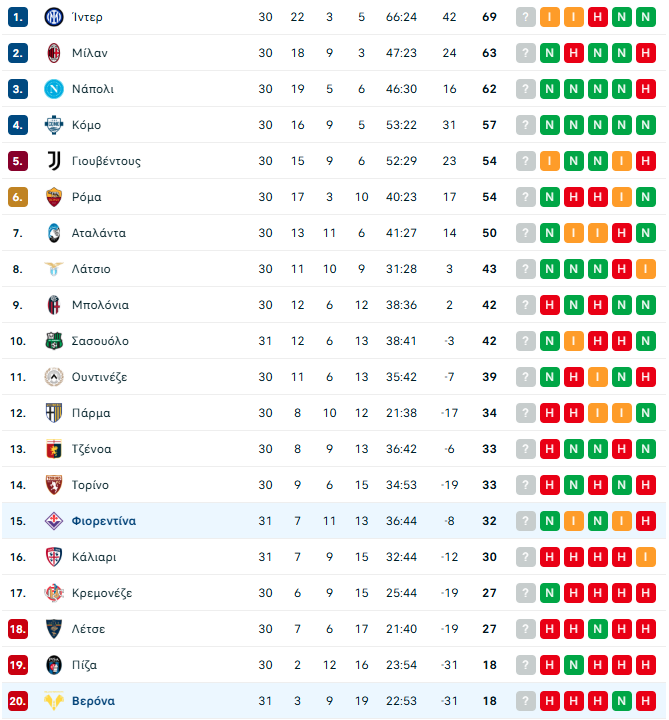Click the Juventus logo icon
This screenshot has width=669, height=720.
click(x=53, y=161)
